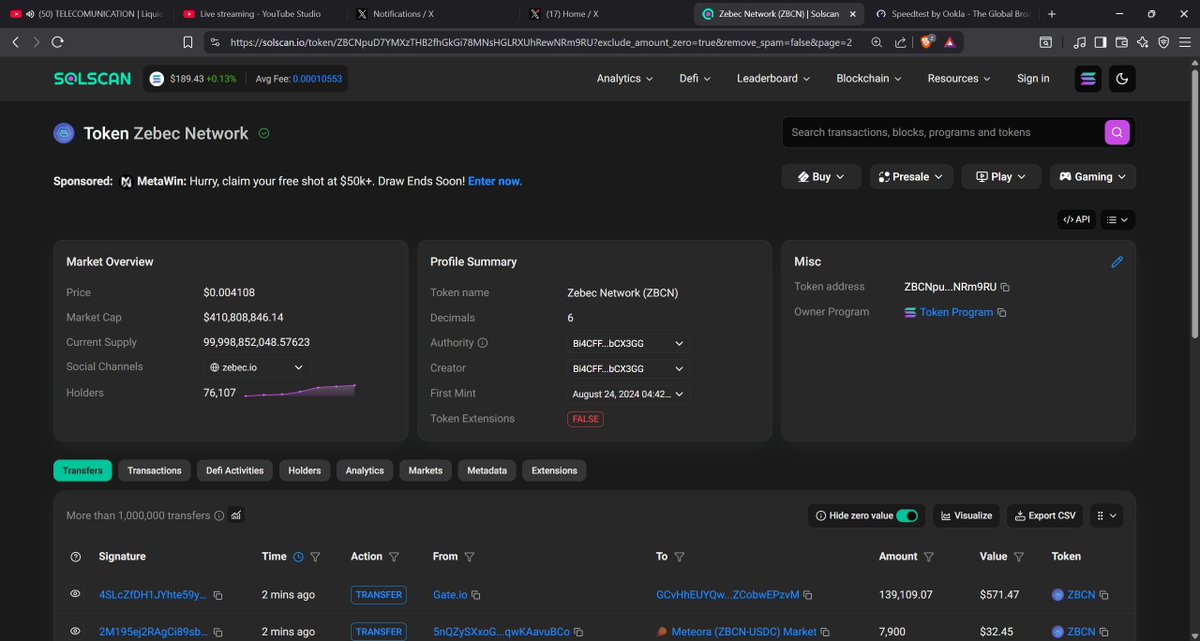The image size is (1200, 641).
Task: Open the transfers chart icon
Action: [x=236, y=516]
